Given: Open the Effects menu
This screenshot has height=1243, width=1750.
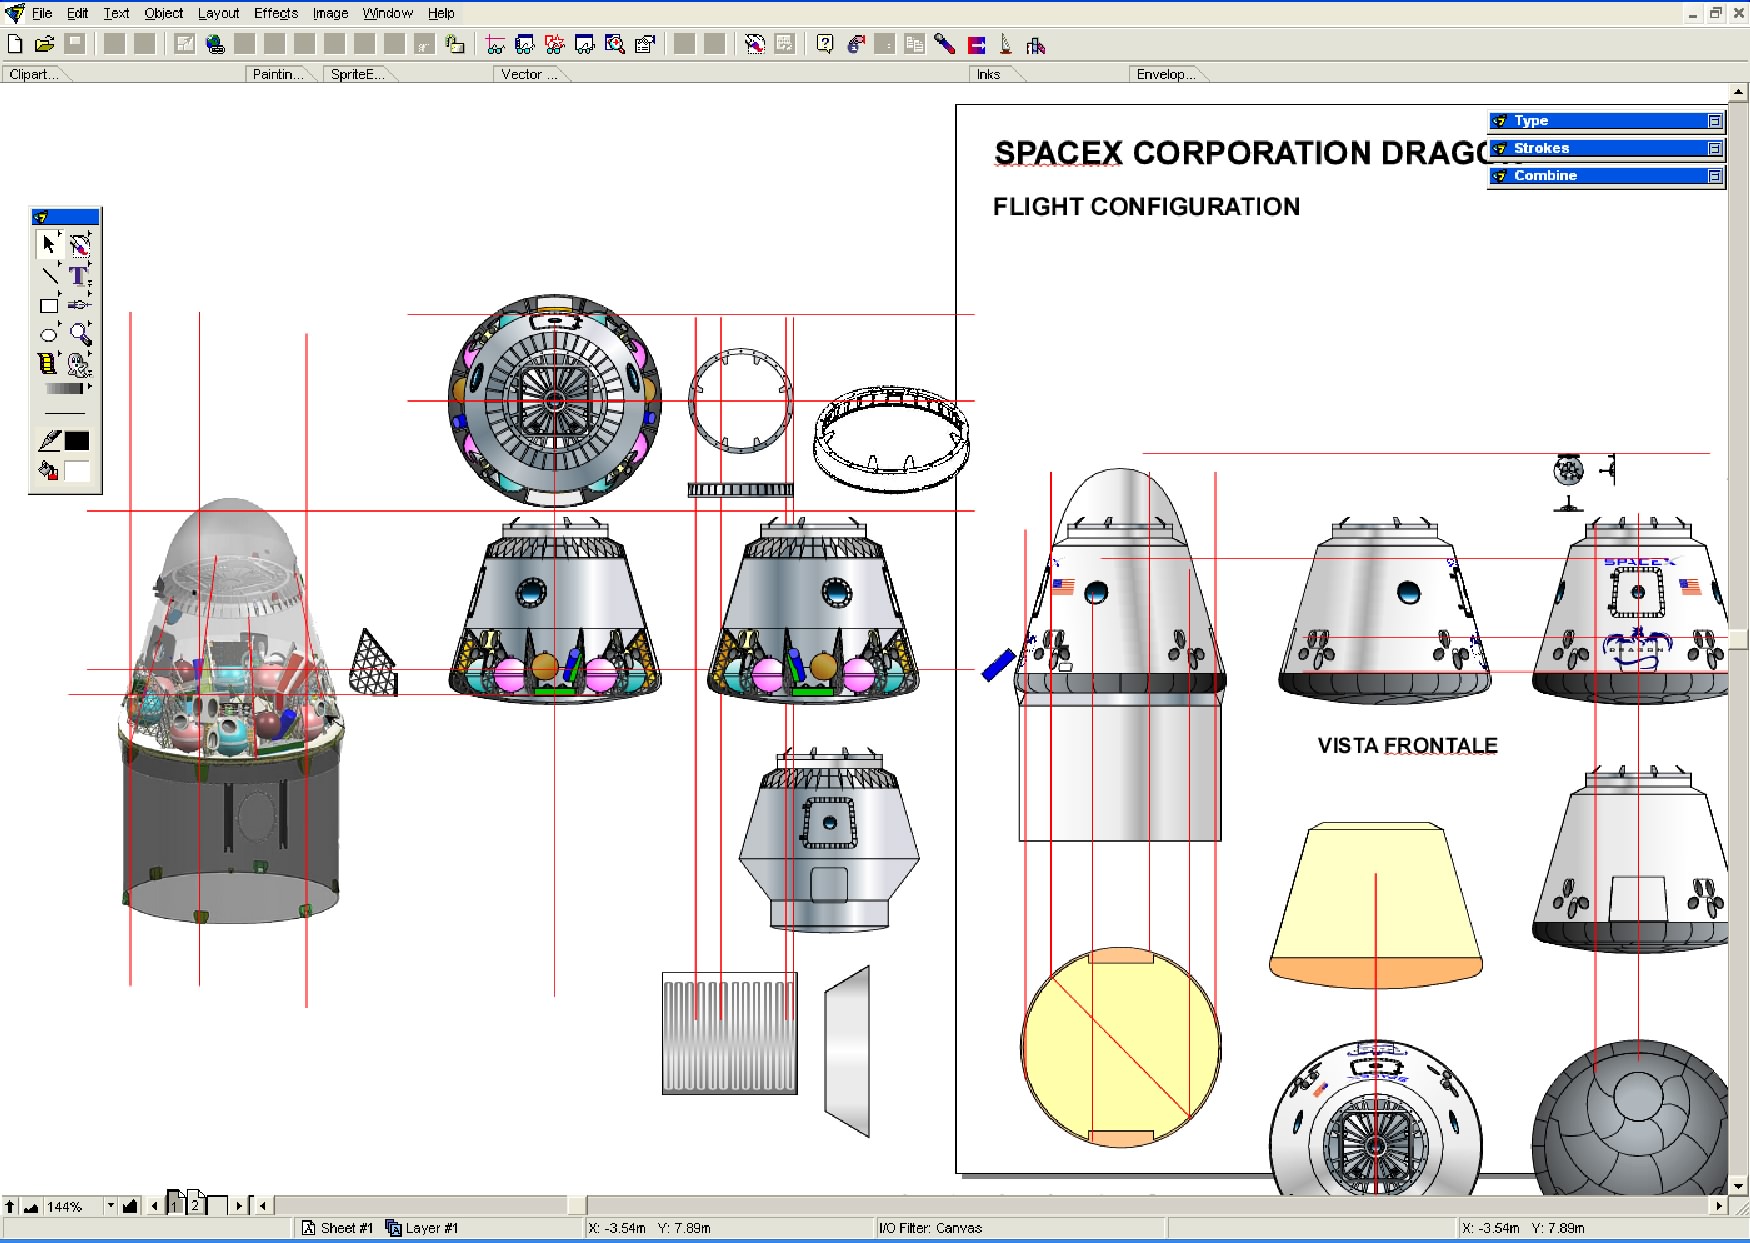Looking at the screenshot, I should (275, 13).
